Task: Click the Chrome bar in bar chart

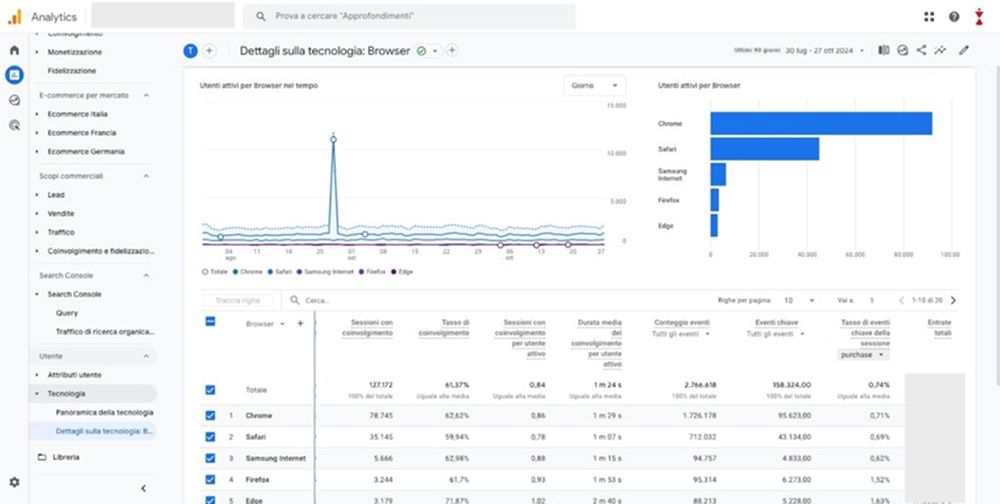Action: pyautogui.click(x=821, y=124)
